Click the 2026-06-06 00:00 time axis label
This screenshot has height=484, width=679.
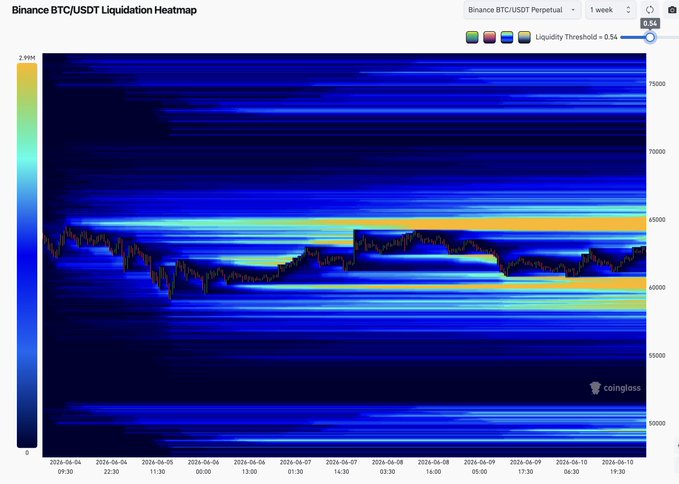click(x=204, y=467)
